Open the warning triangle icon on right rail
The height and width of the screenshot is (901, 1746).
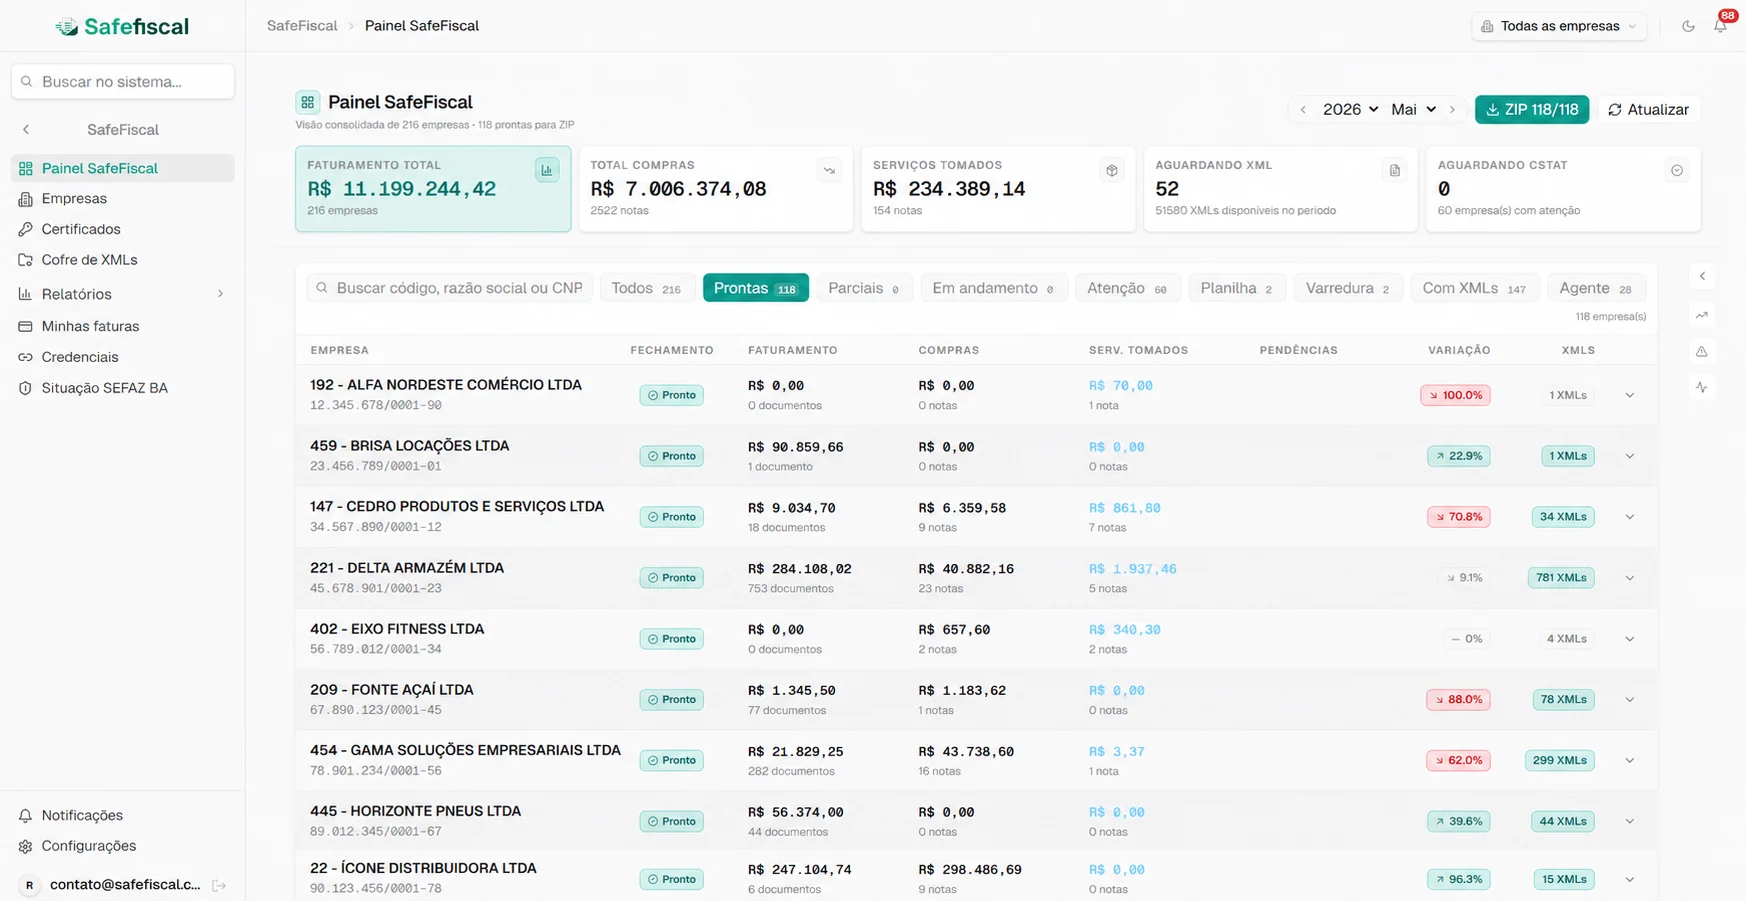[1702, 351]
